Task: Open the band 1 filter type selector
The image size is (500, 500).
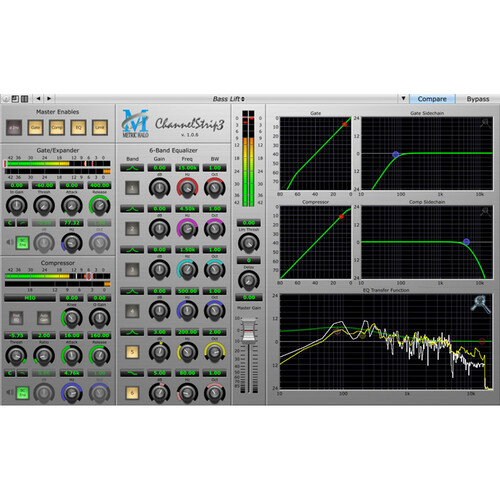Action: click(132, 168)
